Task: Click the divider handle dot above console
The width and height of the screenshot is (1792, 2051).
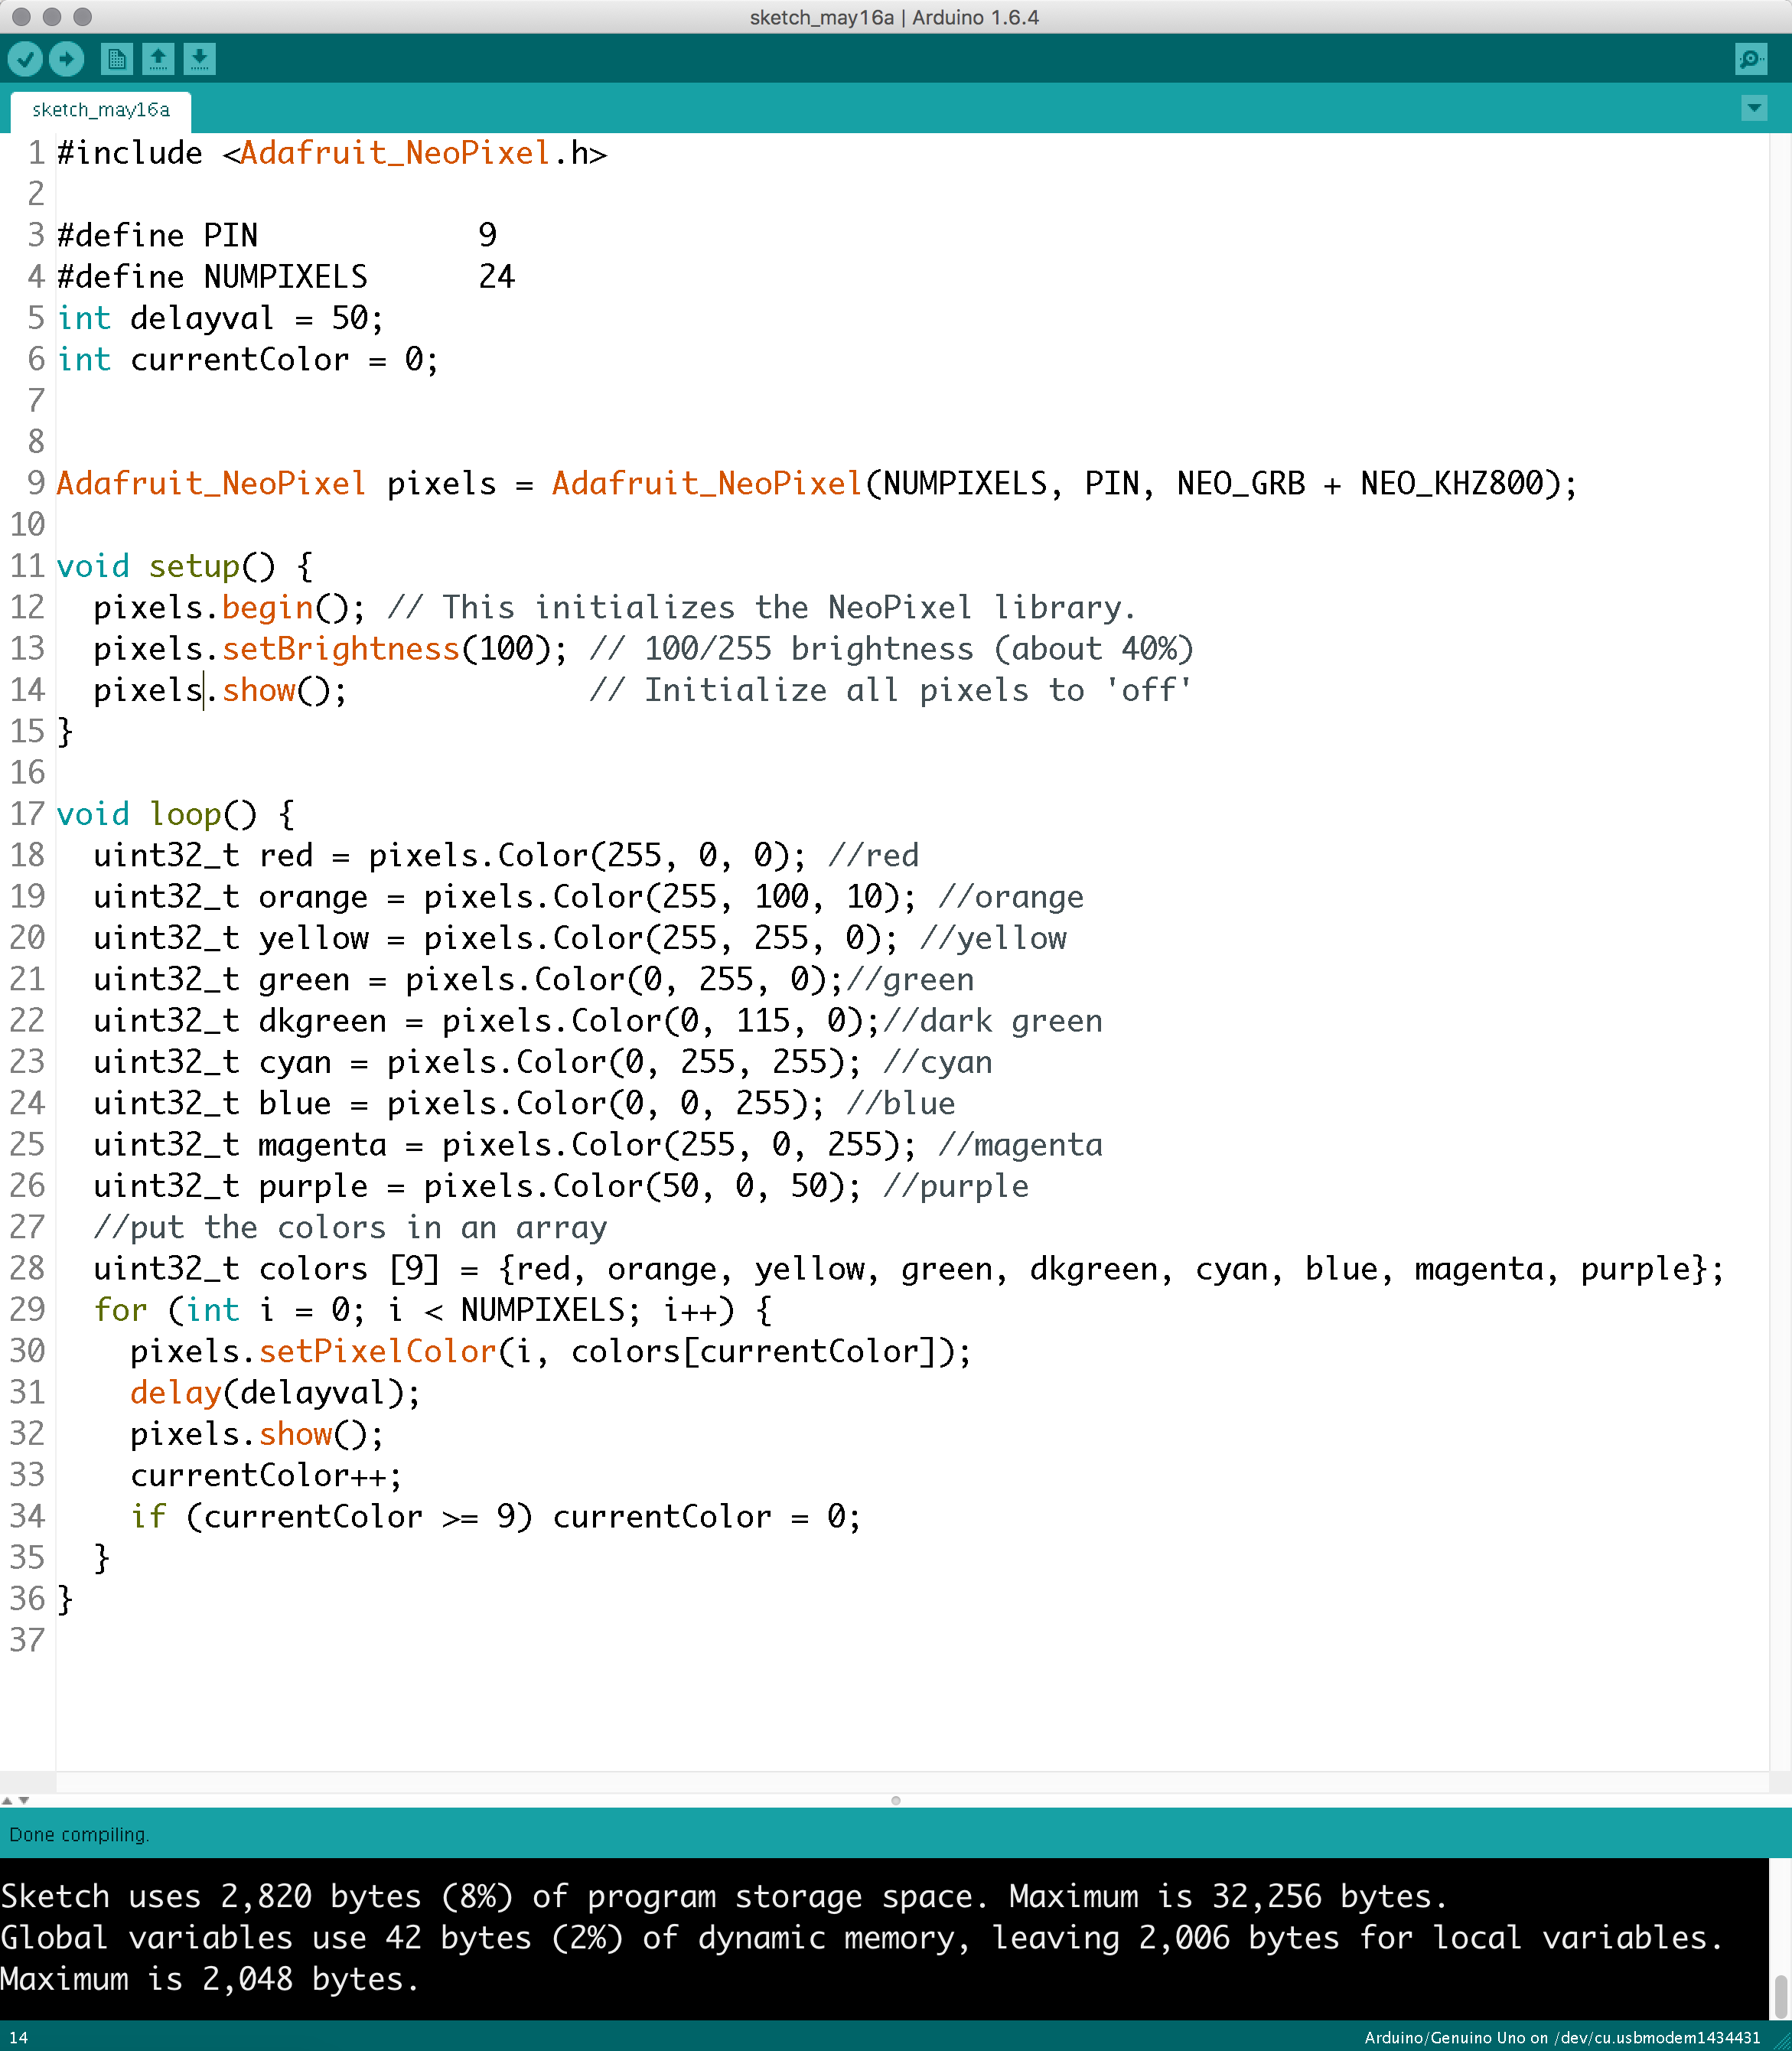Action: [x=896, y=1800]
